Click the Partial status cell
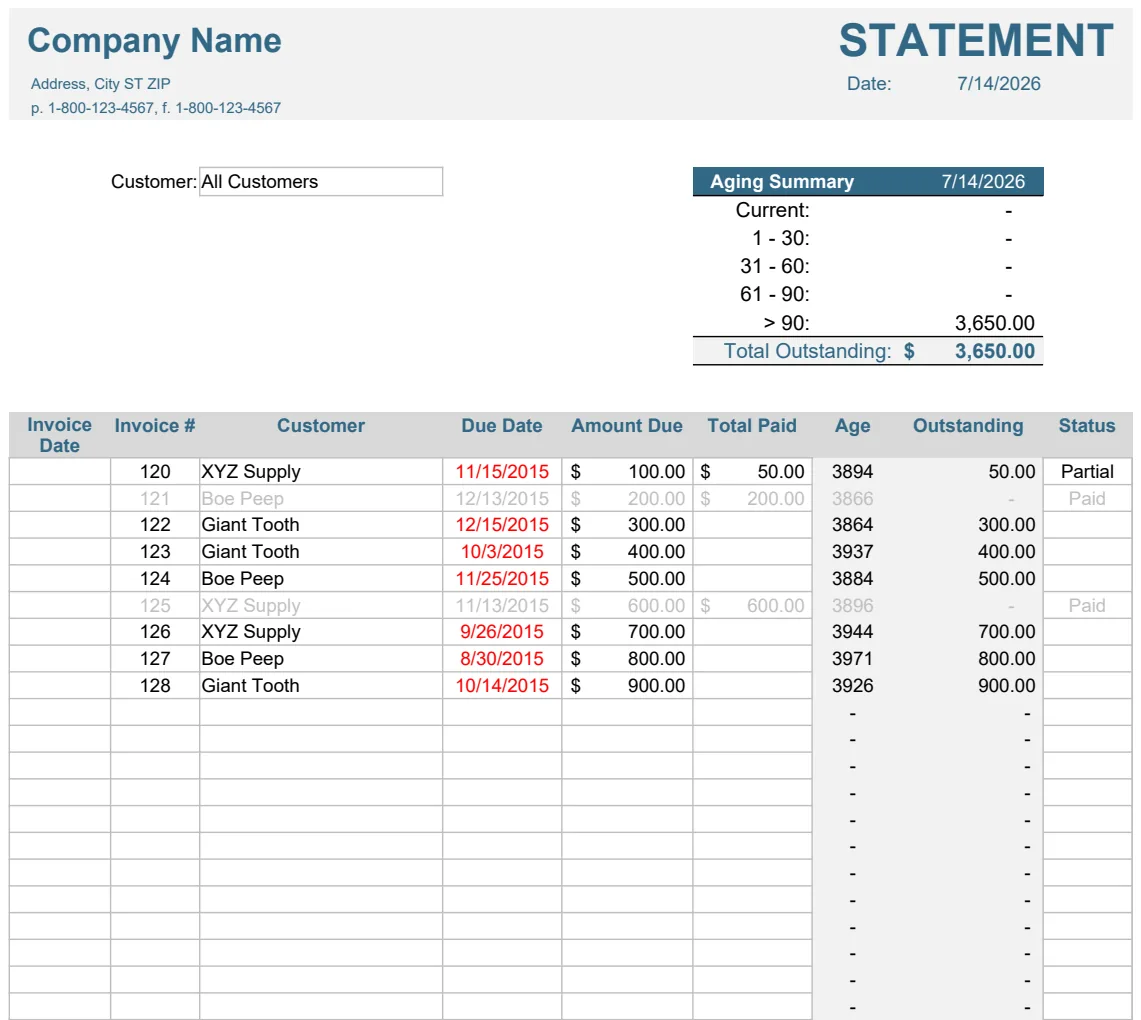The width and height of the screenshot is (1141, 1020). [x=1087, y=471]
